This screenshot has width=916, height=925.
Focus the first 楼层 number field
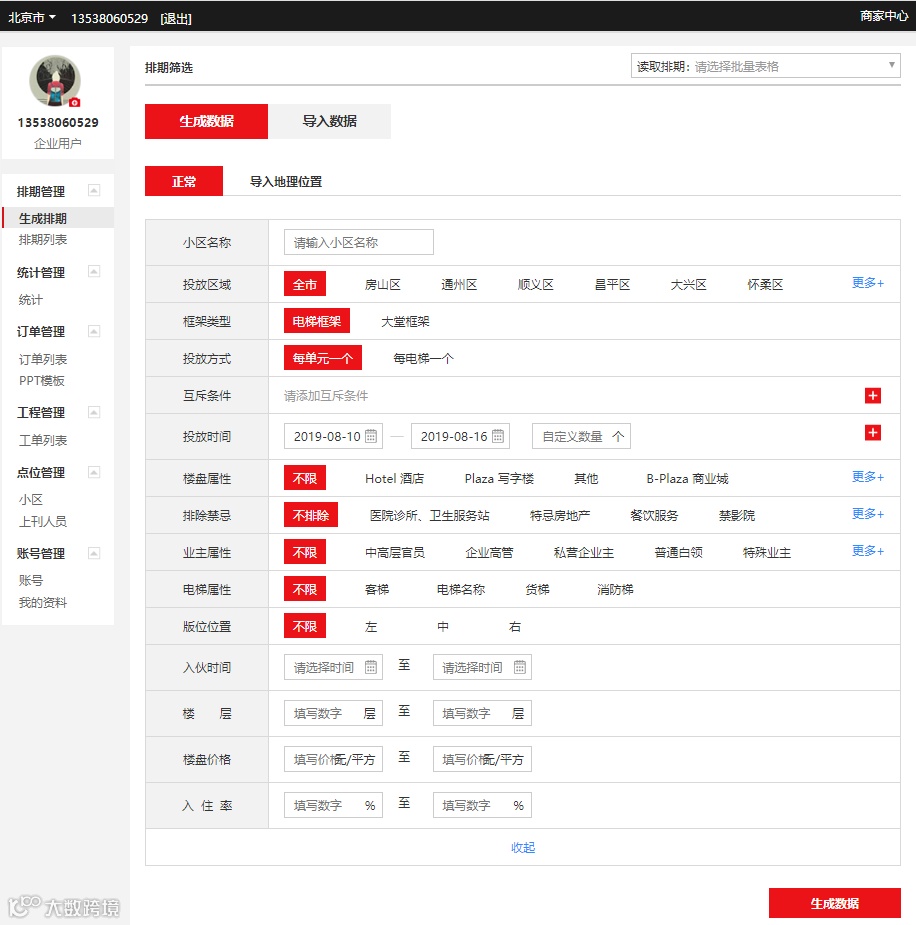[x=333, y=713]
